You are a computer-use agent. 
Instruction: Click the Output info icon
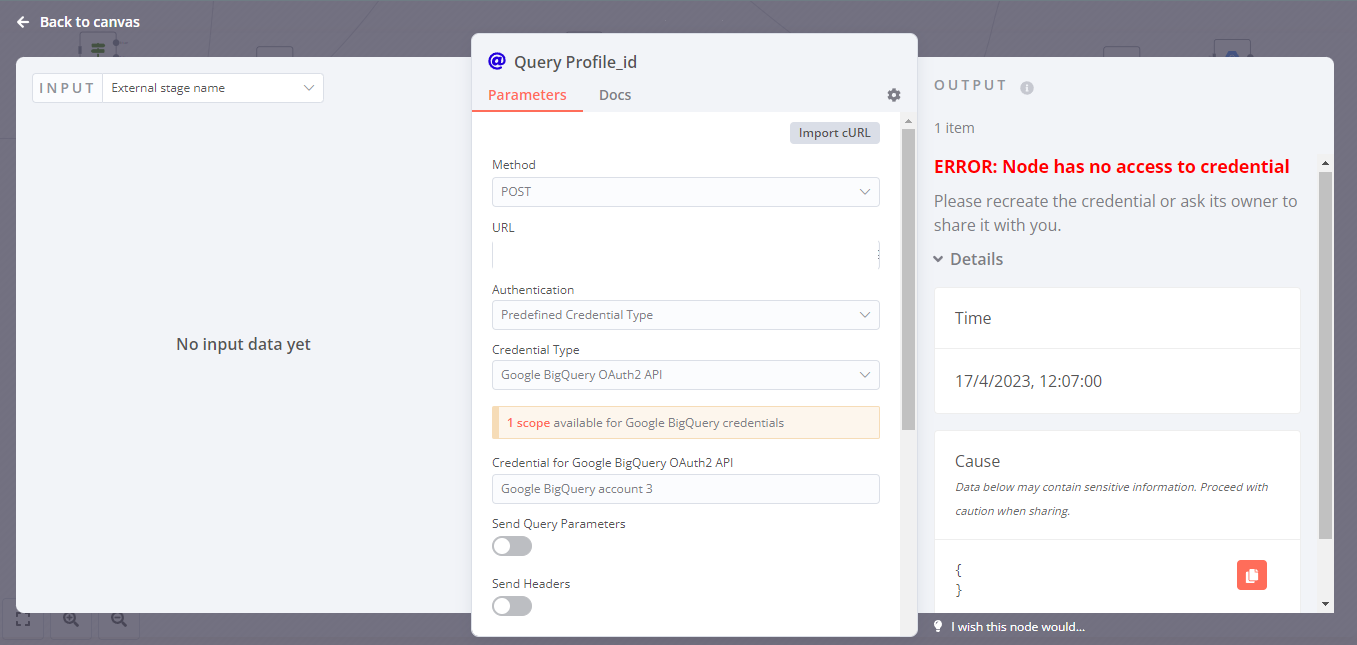coord(1026,88)
